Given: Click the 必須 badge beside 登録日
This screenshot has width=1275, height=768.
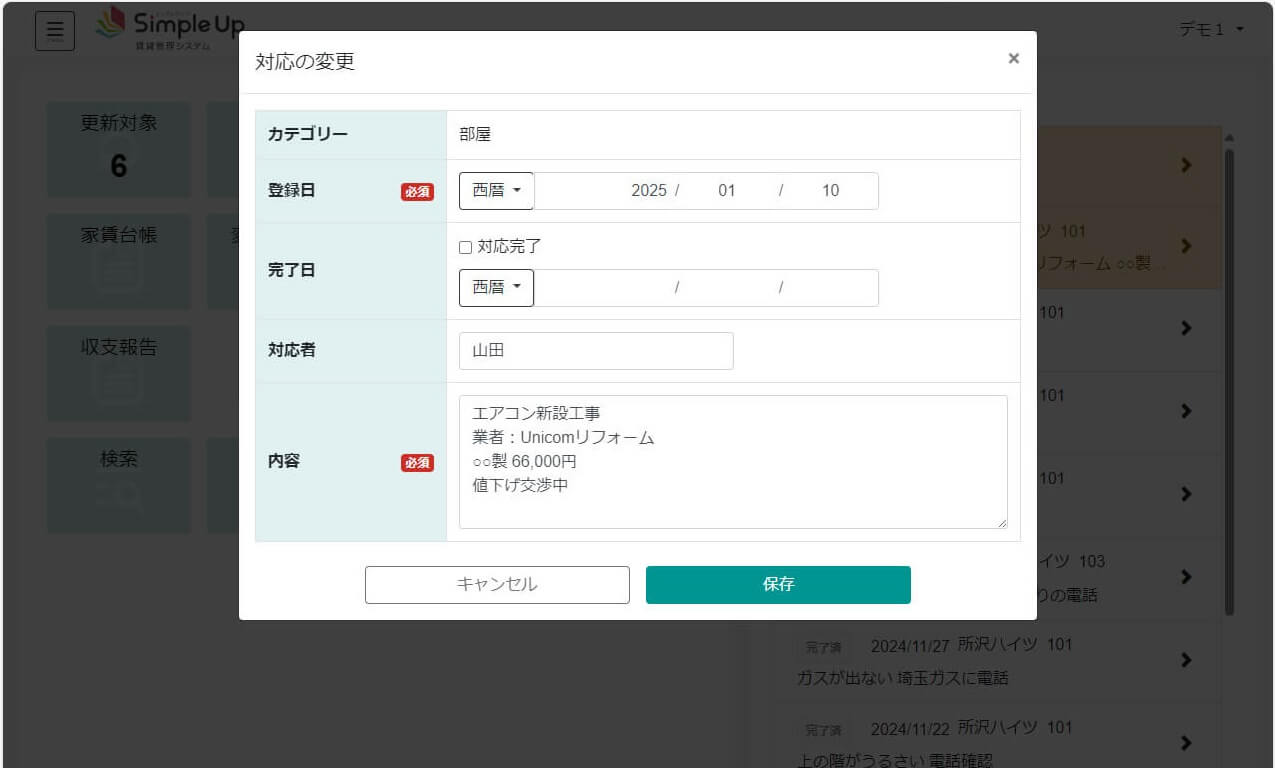Looking at the screenshot, I should 418,191.
